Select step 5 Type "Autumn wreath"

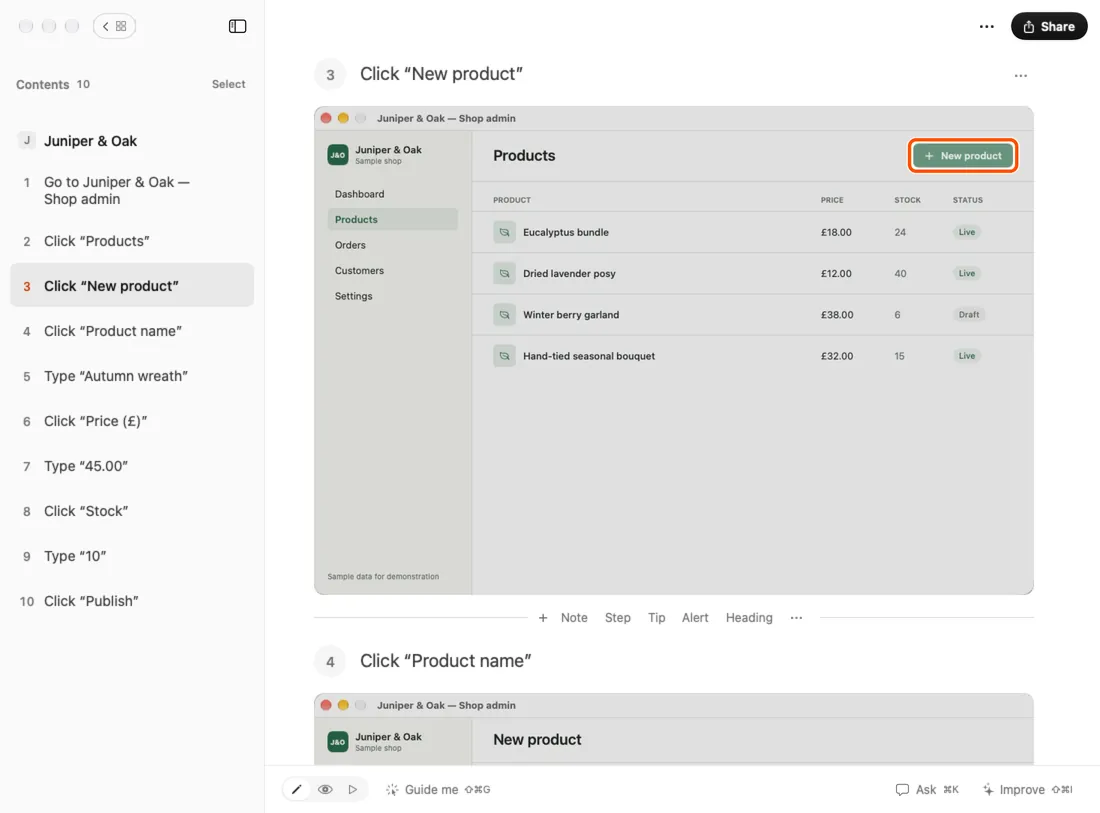[132, 376]
